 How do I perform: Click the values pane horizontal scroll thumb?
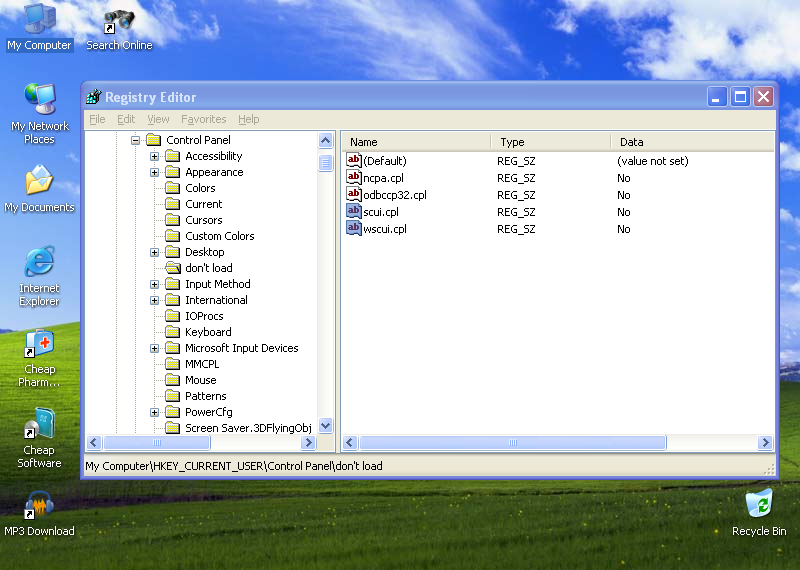[x=513, y=442]
